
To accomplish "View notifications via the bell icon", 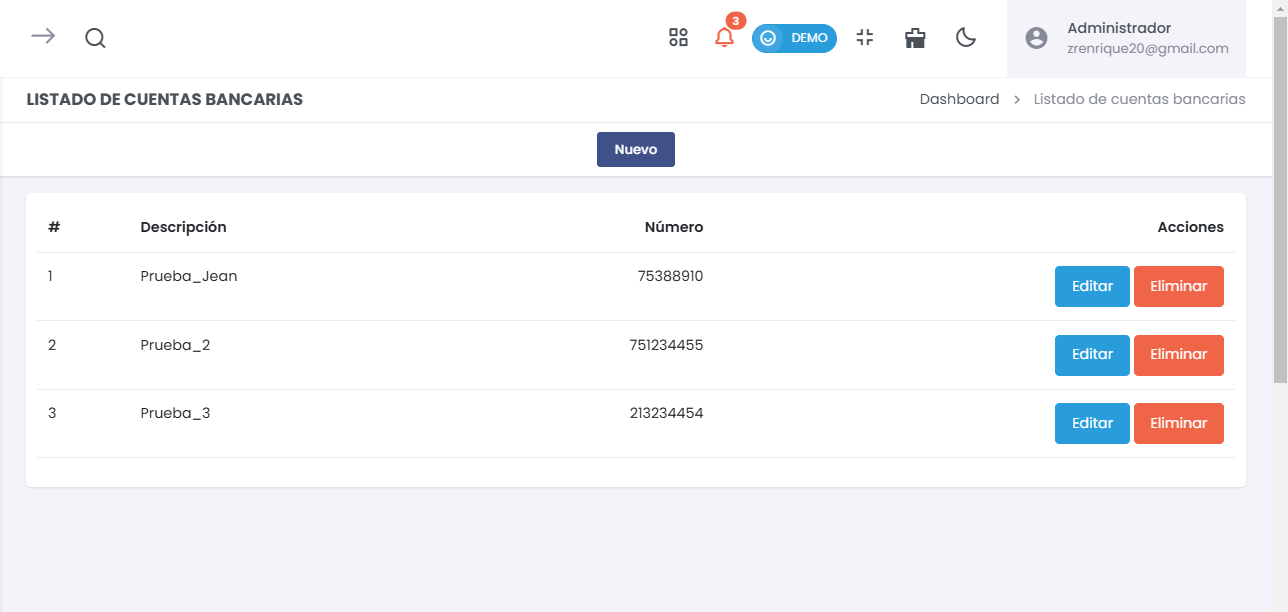I will coord(724,38).
